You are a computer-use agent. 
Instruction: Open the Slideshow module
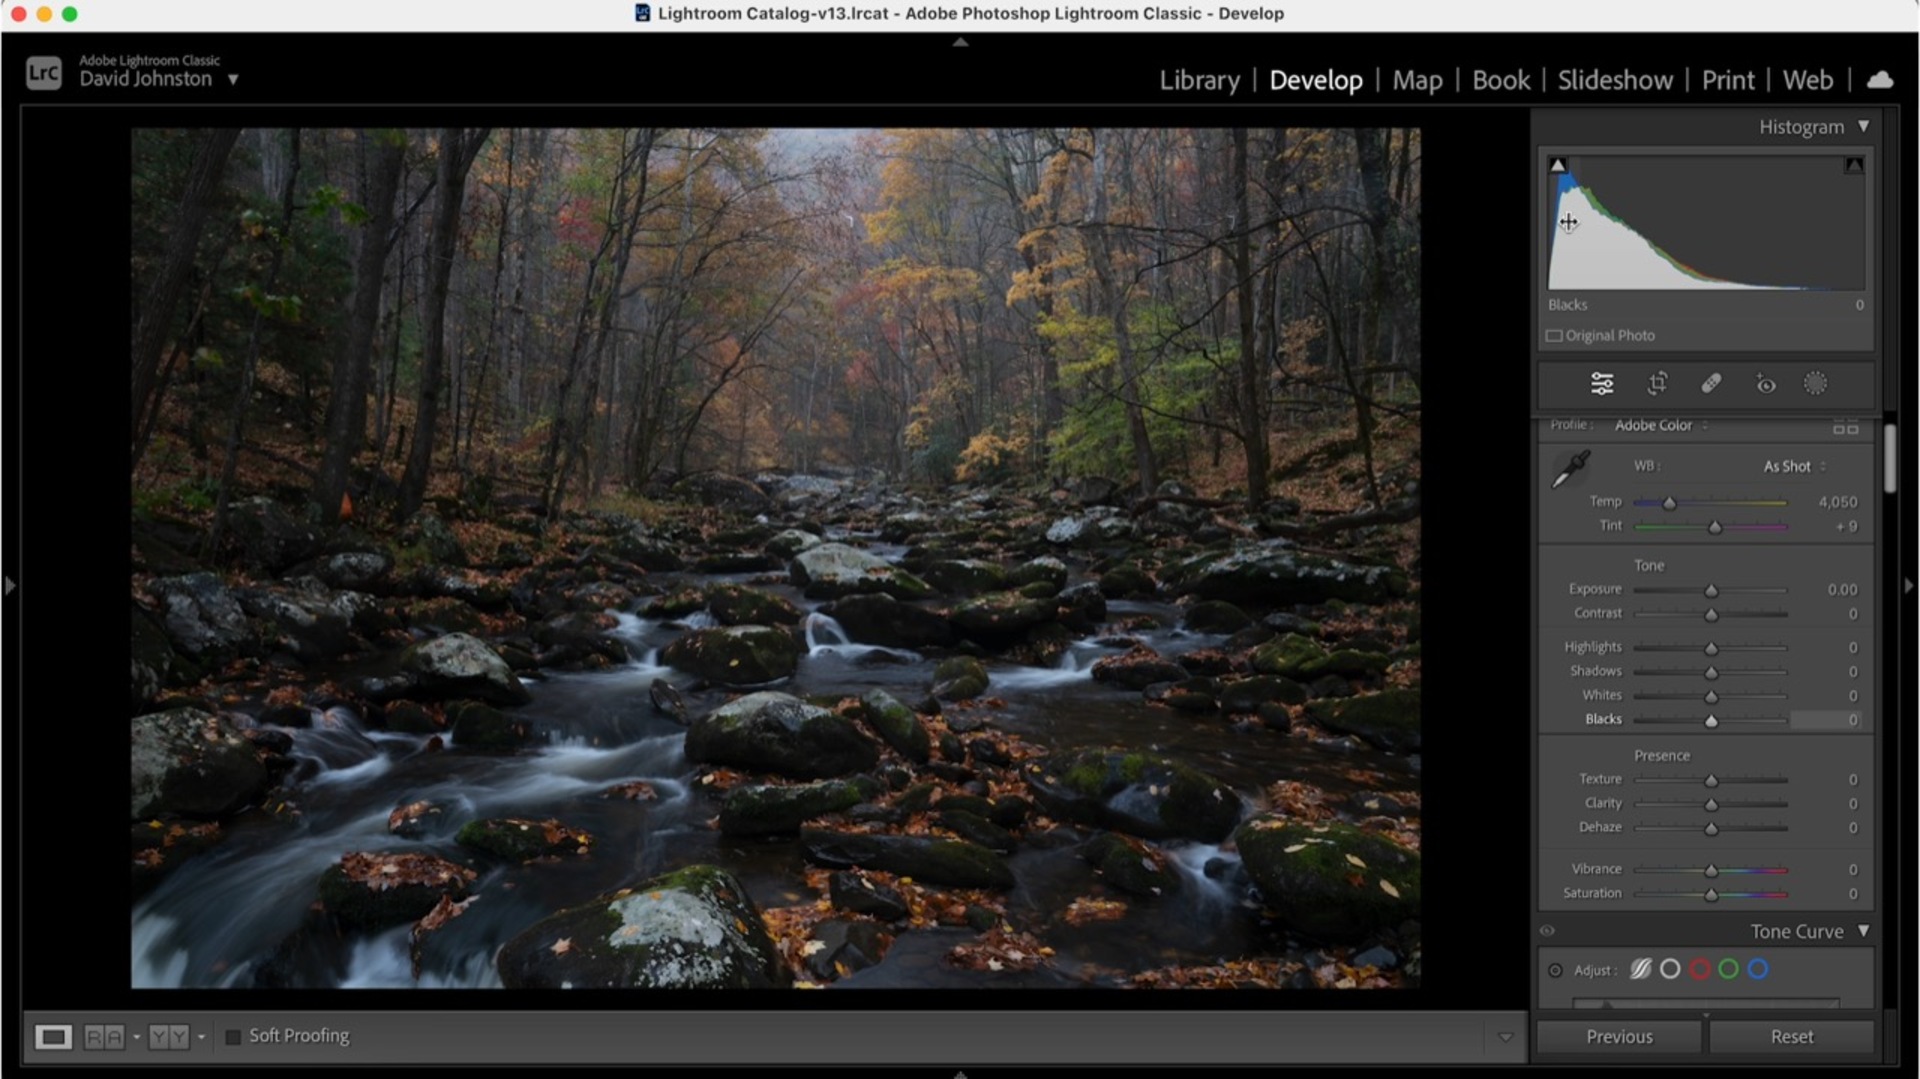tap(1615, 80)
